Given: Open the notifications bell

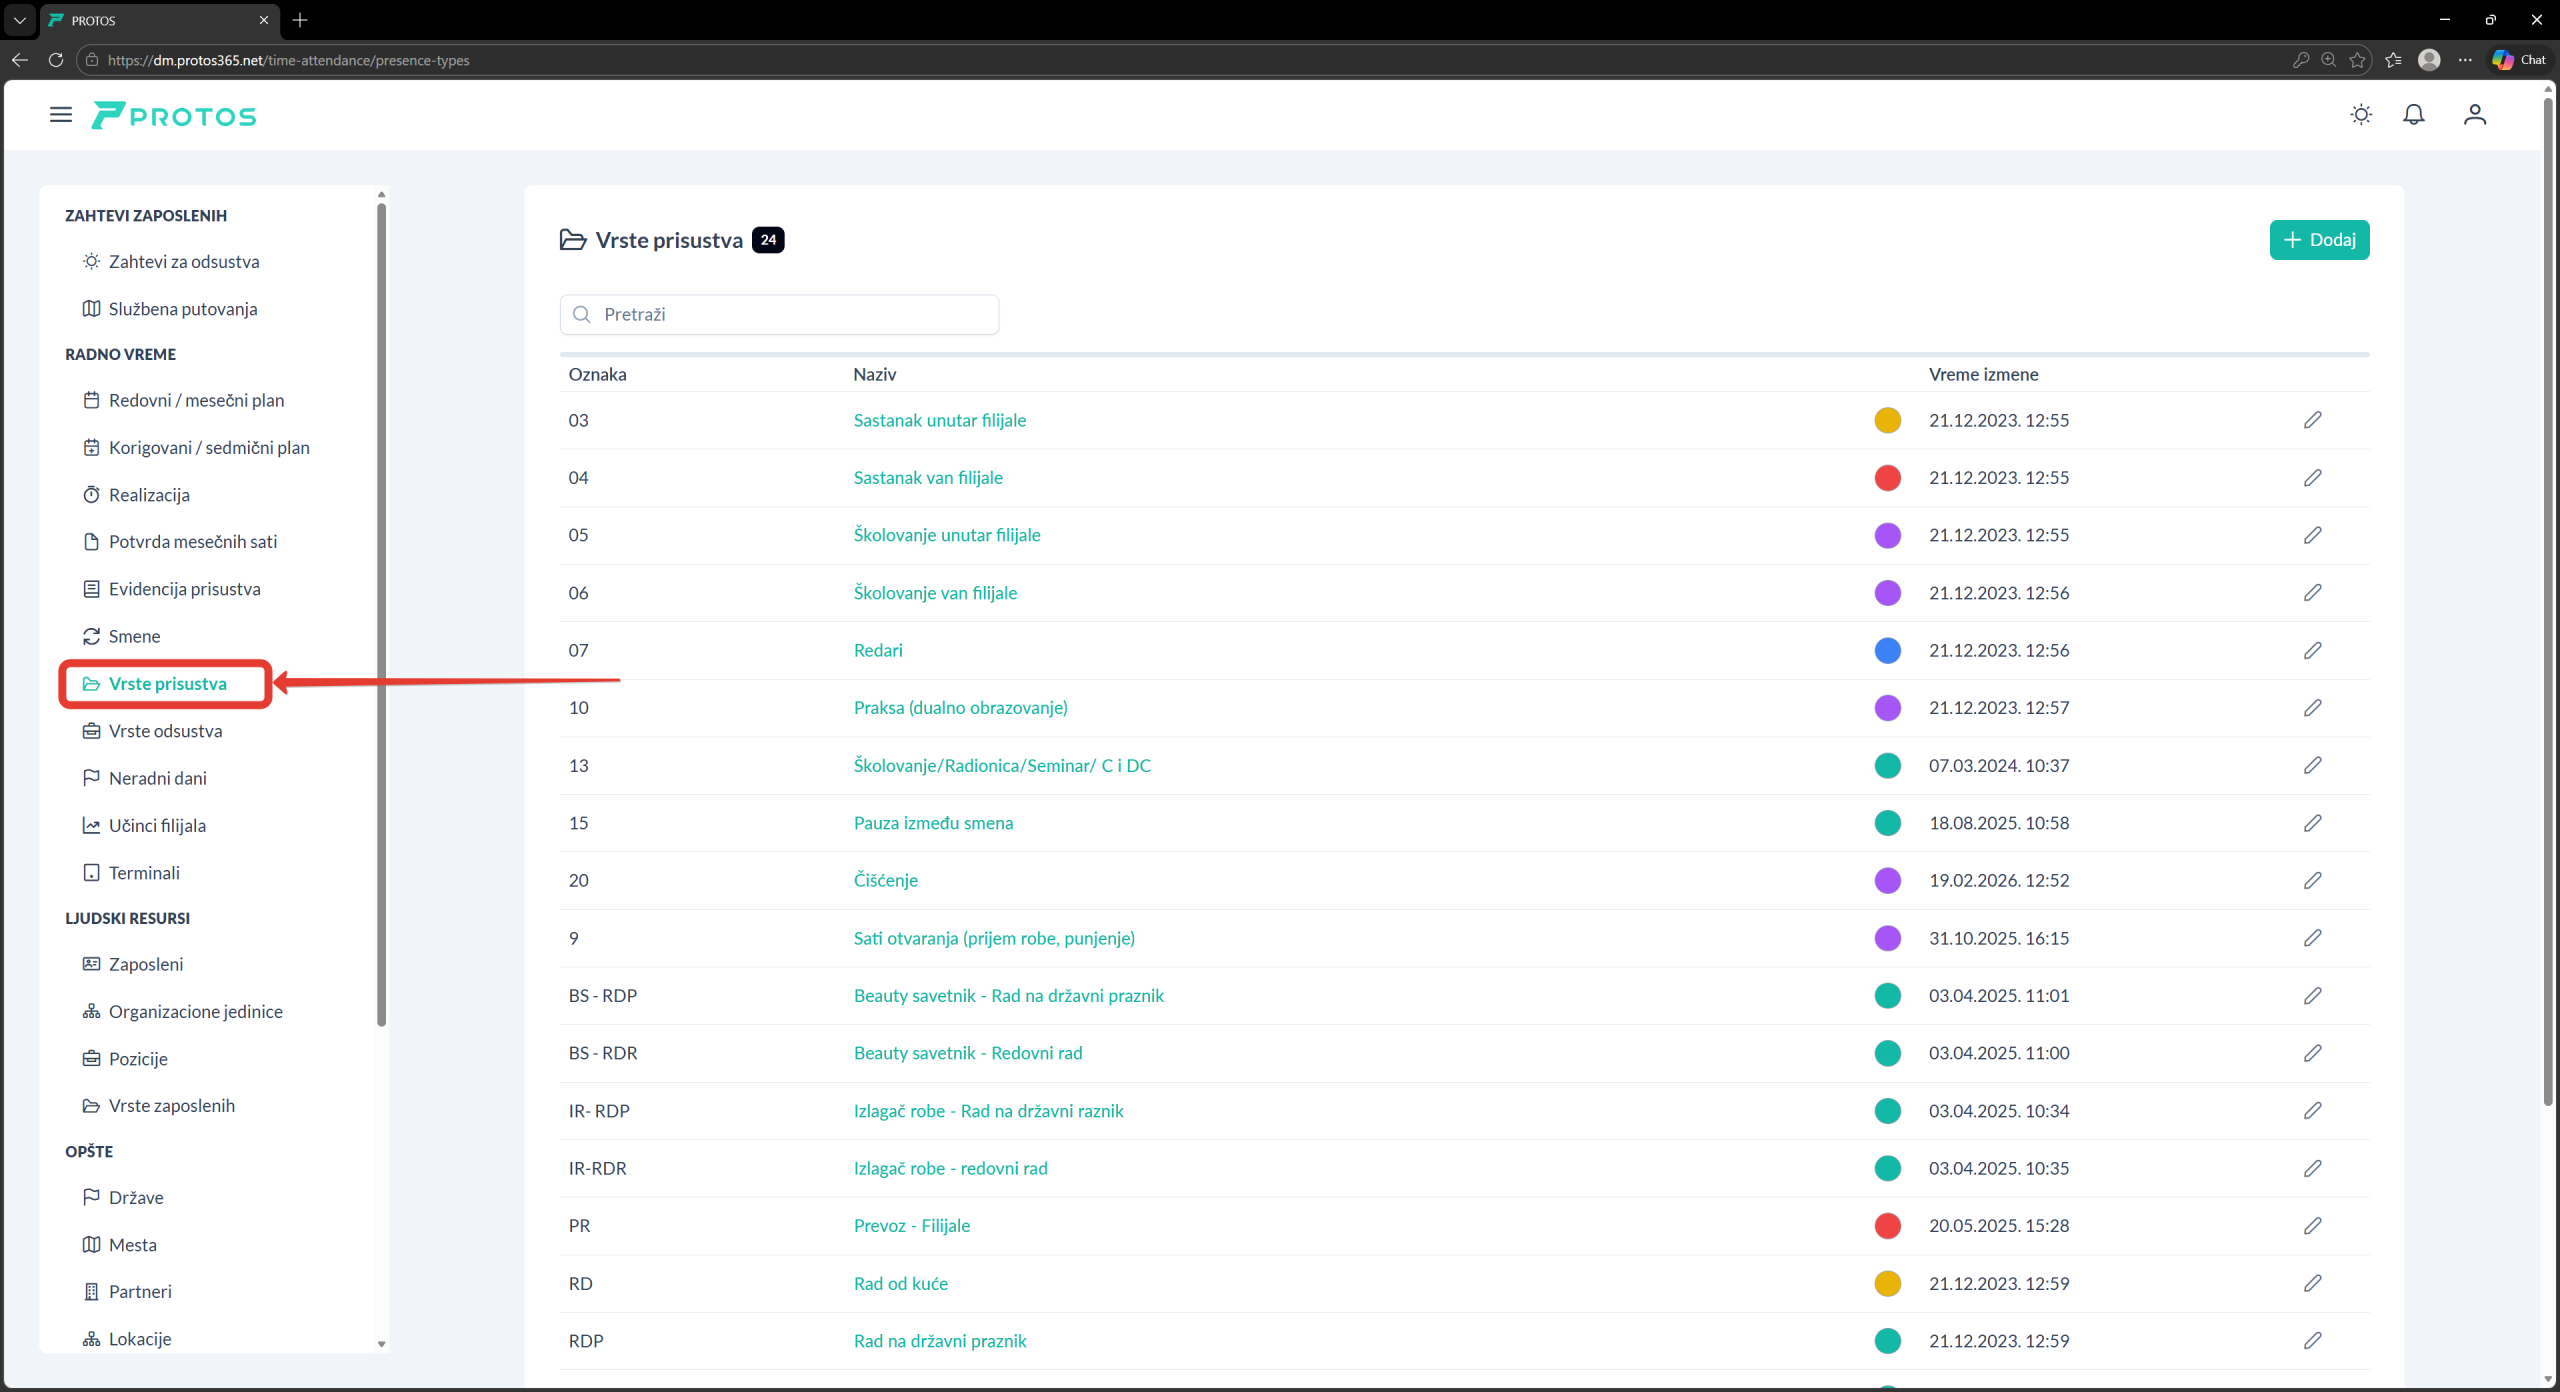Looking at the screenshot, I should tap(2414, 115).
